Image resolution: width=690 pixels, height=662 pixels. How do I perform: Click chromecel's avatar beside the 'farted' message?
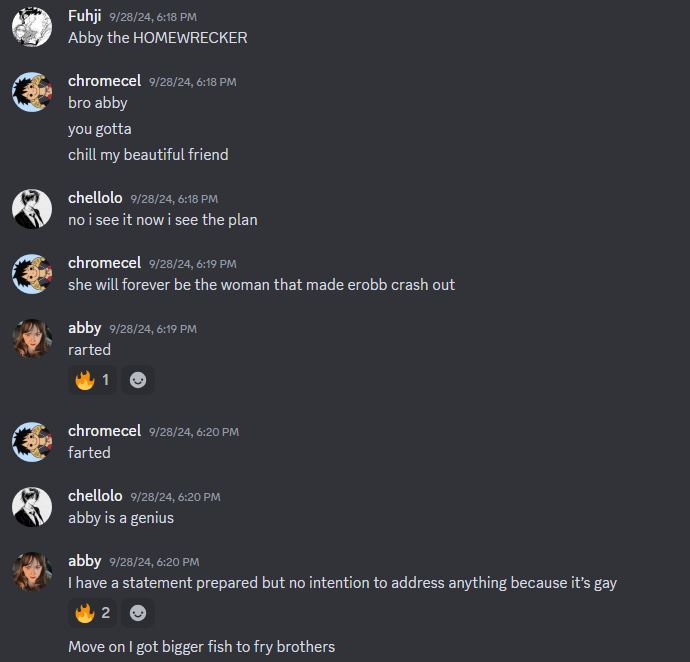pos(32,441)
